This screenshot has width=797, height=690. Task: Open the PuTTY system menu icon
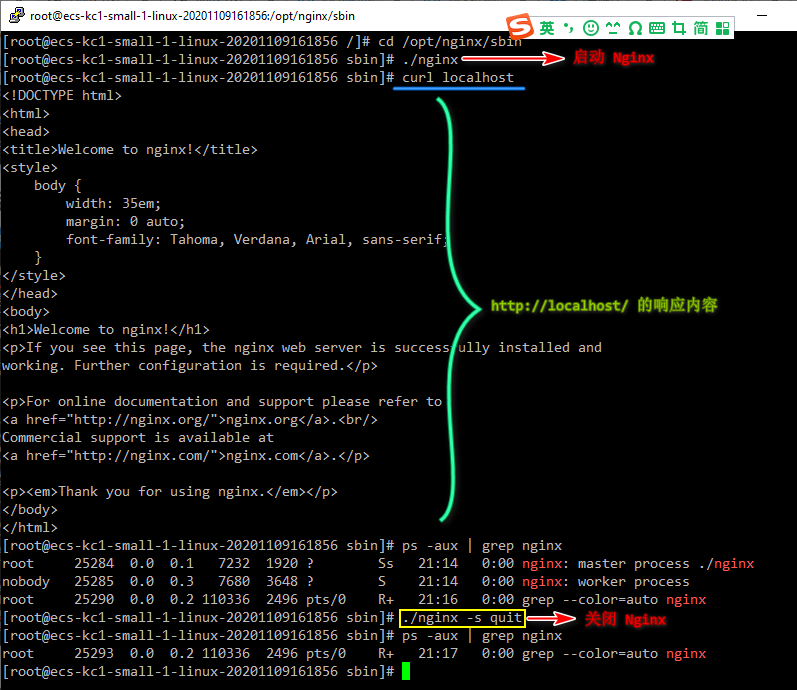coord(16,15)
